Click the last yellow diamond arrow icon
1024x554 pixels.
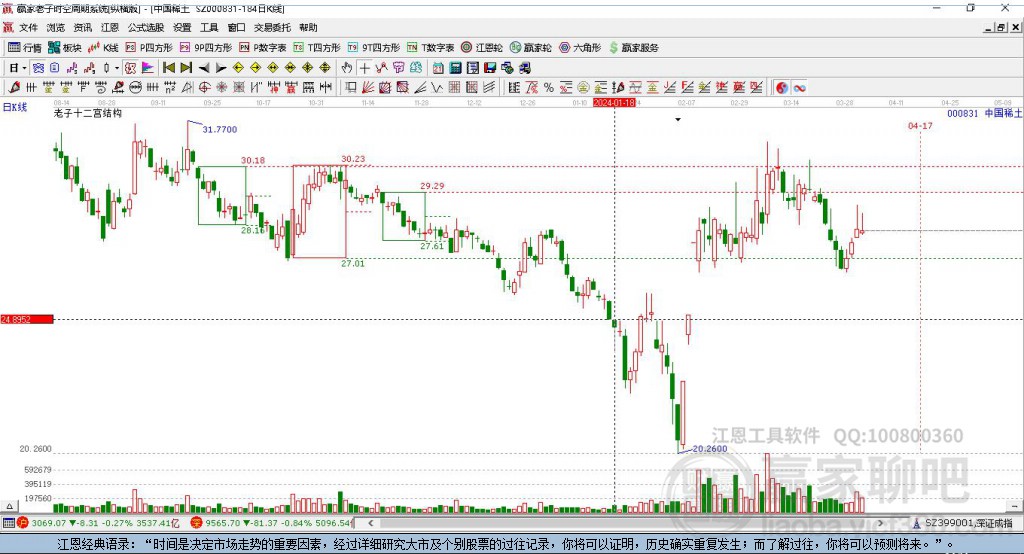coord(325,68)
